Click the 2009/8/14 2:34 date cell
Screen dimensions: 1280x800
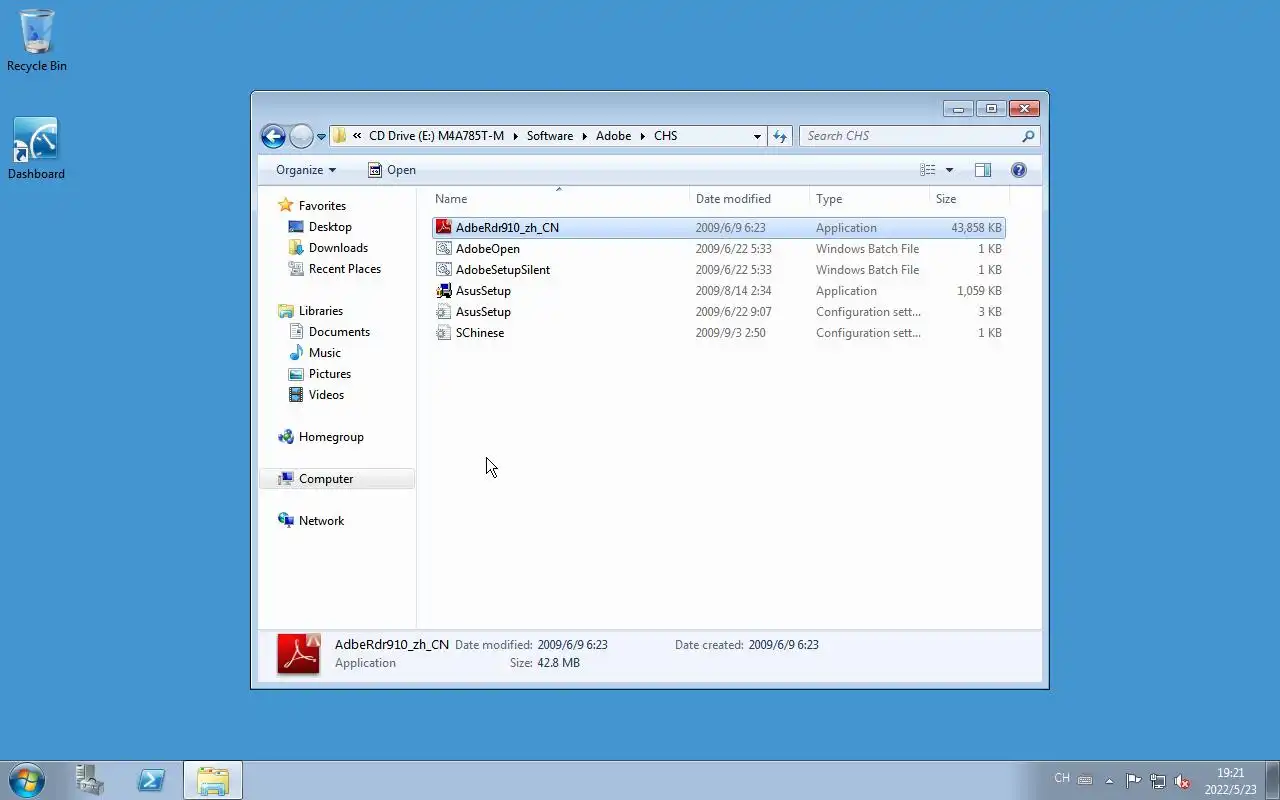[733, 291]
